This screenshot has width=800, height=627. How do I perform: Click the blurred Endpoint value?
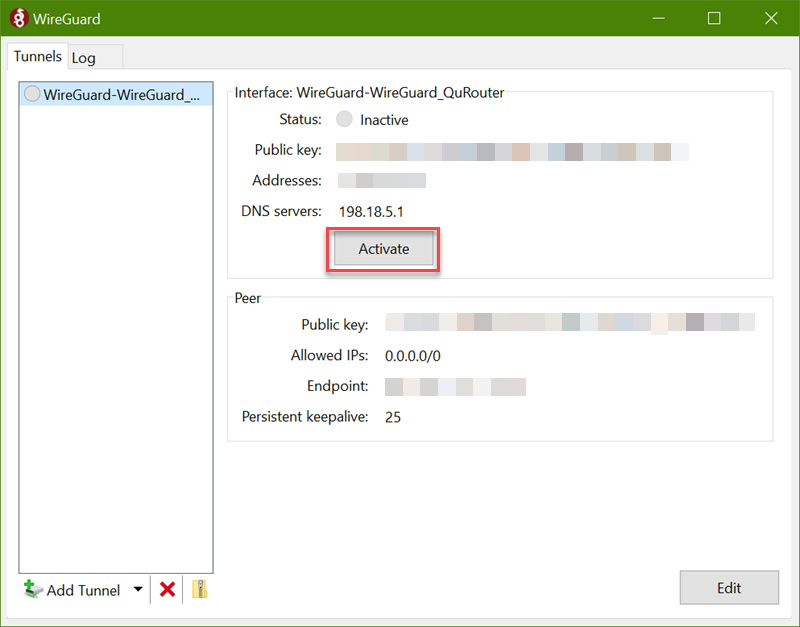455,387
